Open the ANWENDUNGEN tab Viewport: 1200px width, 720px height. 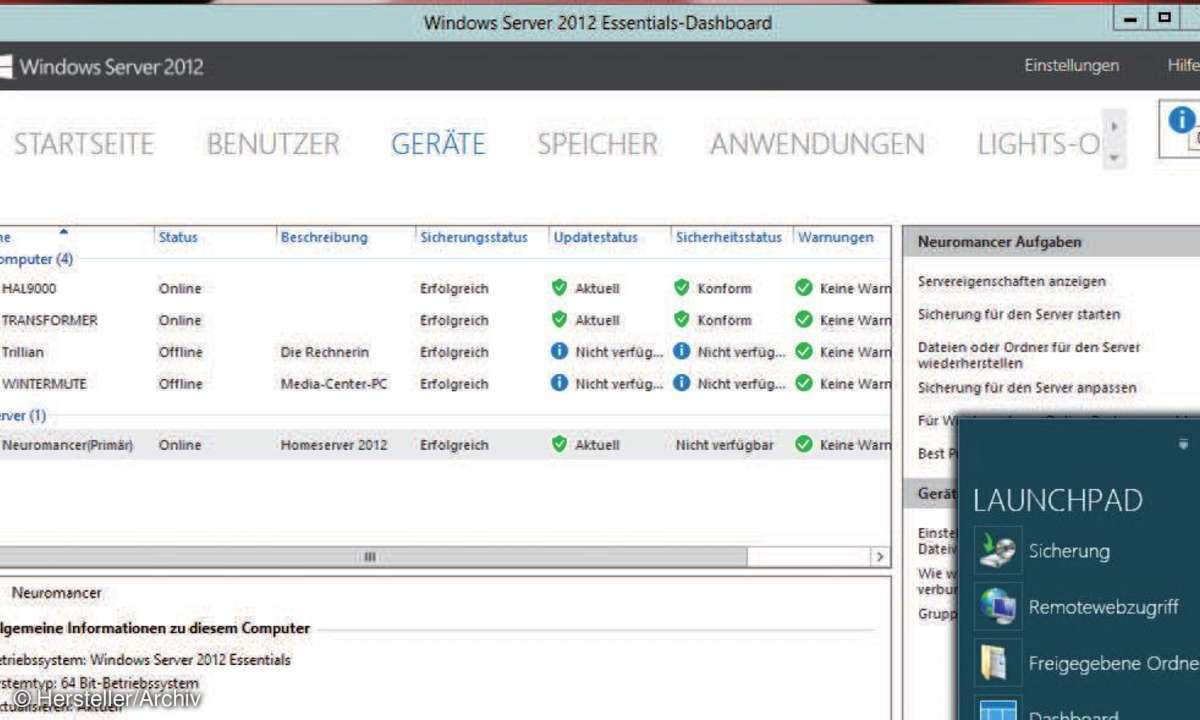(817, 145)
